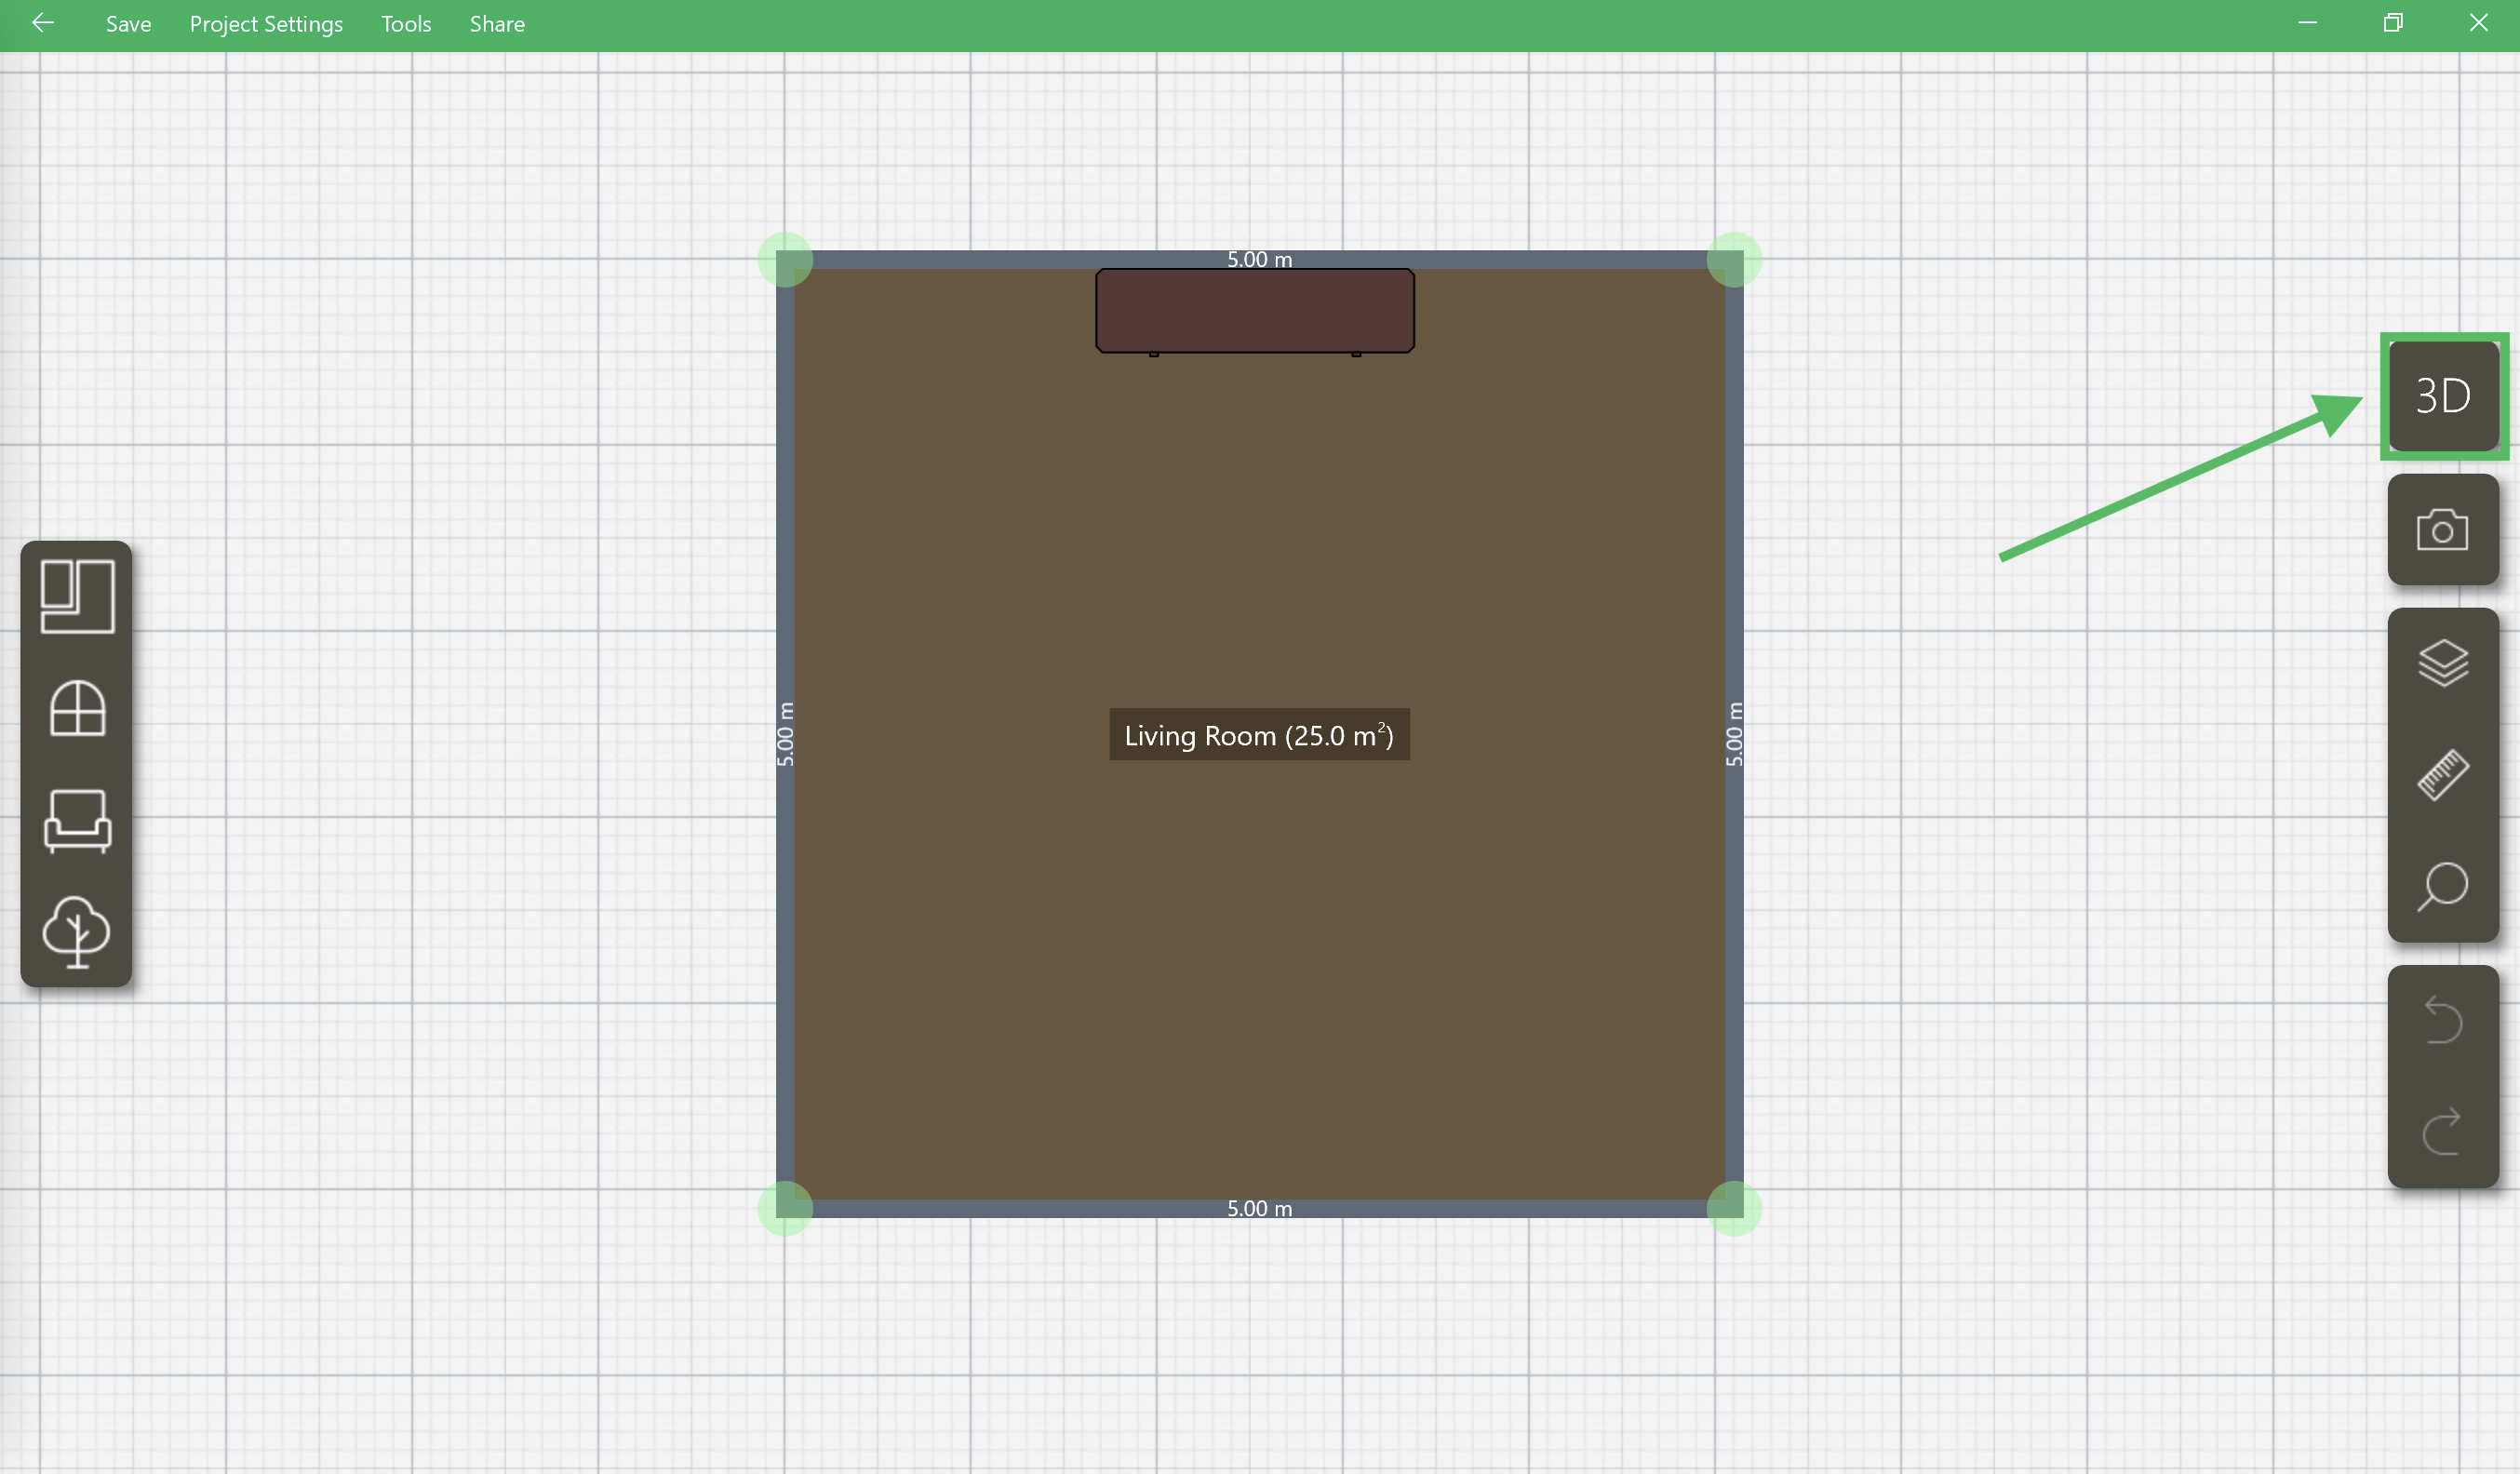
Task: Open the layers panel icon
Action: tap(2442, 663)
